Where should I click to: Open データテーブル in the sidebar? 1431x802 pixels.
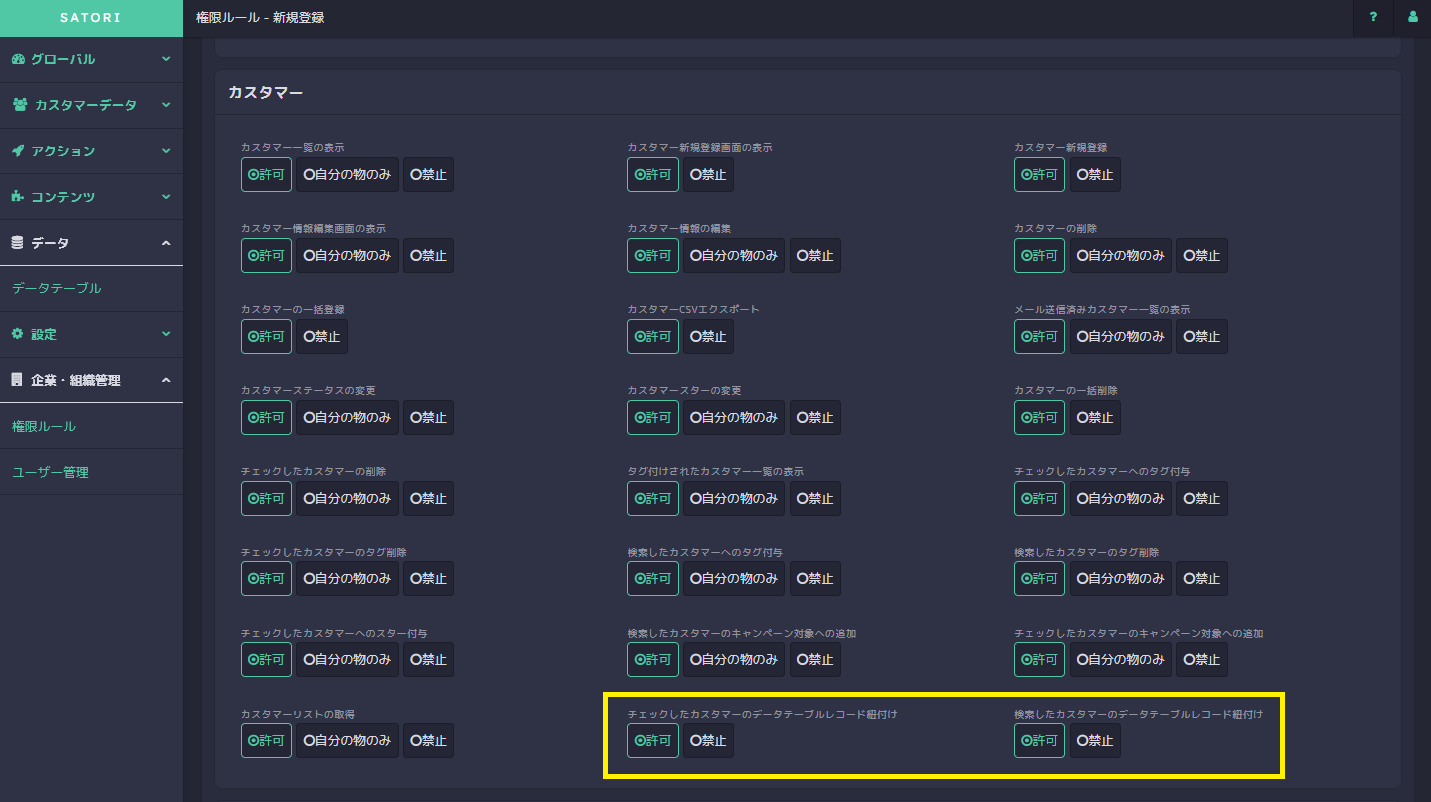coord(57,288)
